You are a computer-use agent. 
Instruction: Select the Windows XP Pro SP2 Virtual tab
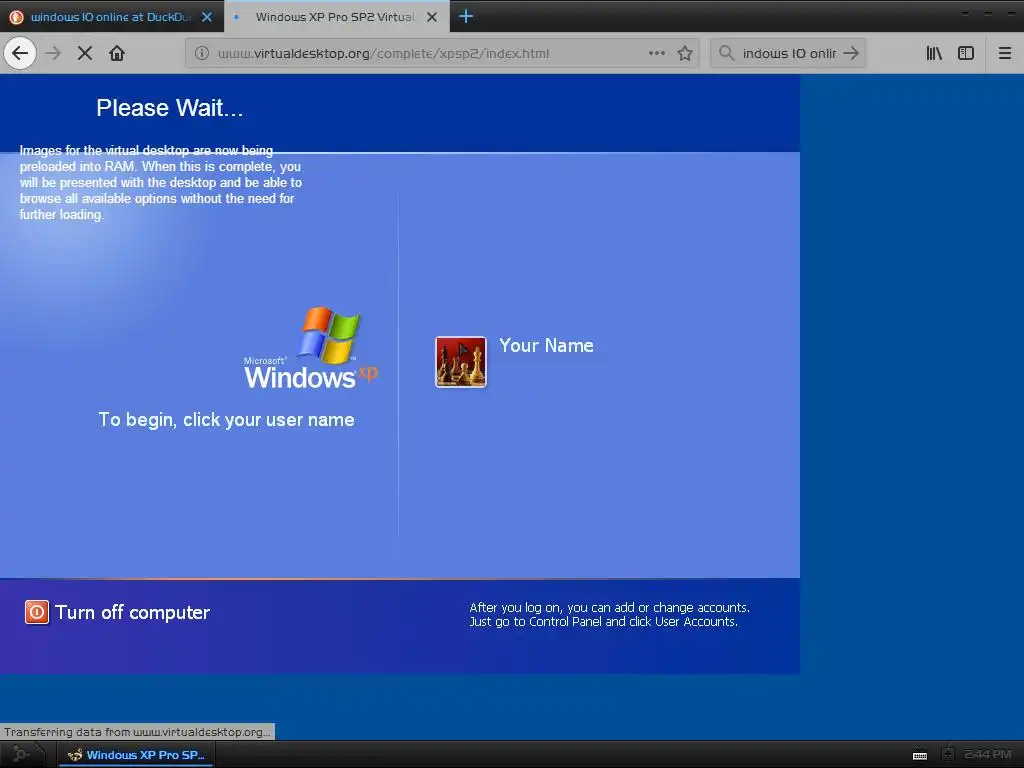336,16
